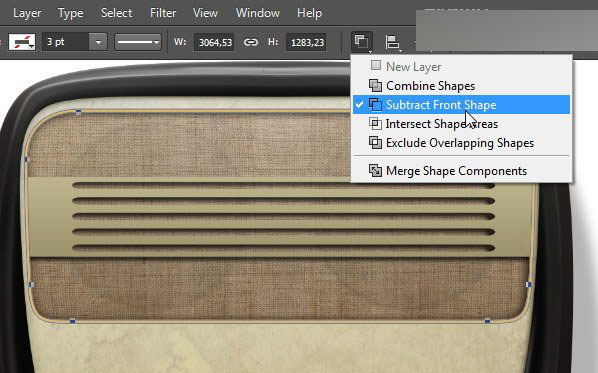Open the Path alignment icon
The image size is (598, 373).
(x=392, y=42)
